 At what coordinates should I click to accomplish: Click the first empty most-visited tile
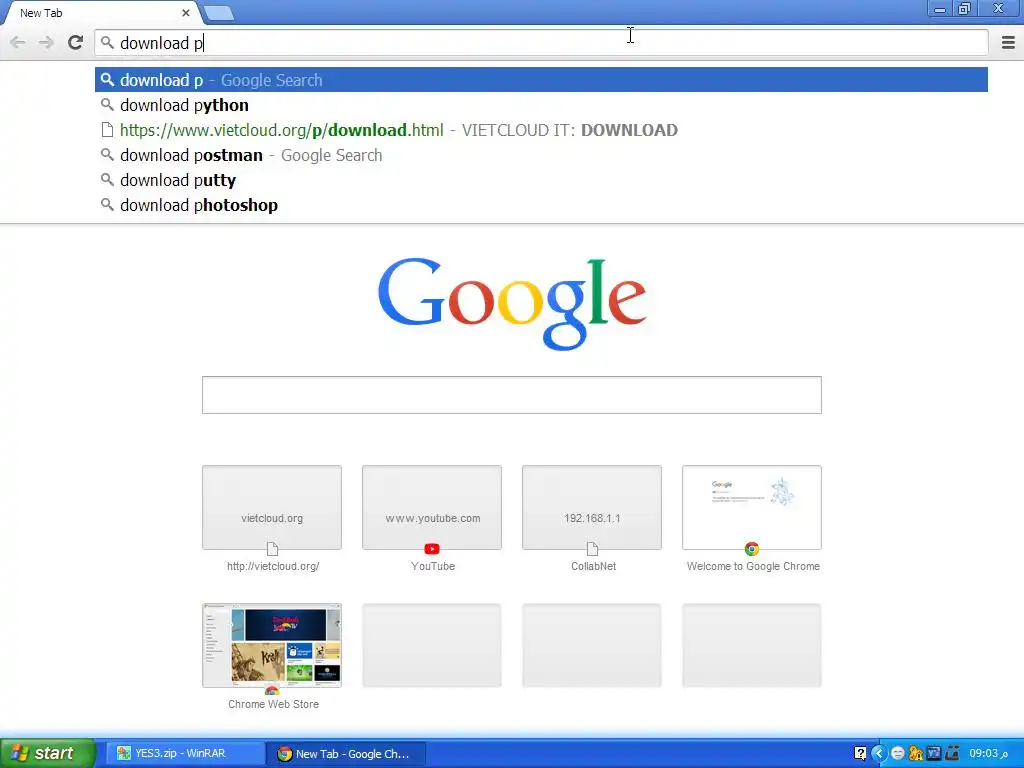point(432,645)
